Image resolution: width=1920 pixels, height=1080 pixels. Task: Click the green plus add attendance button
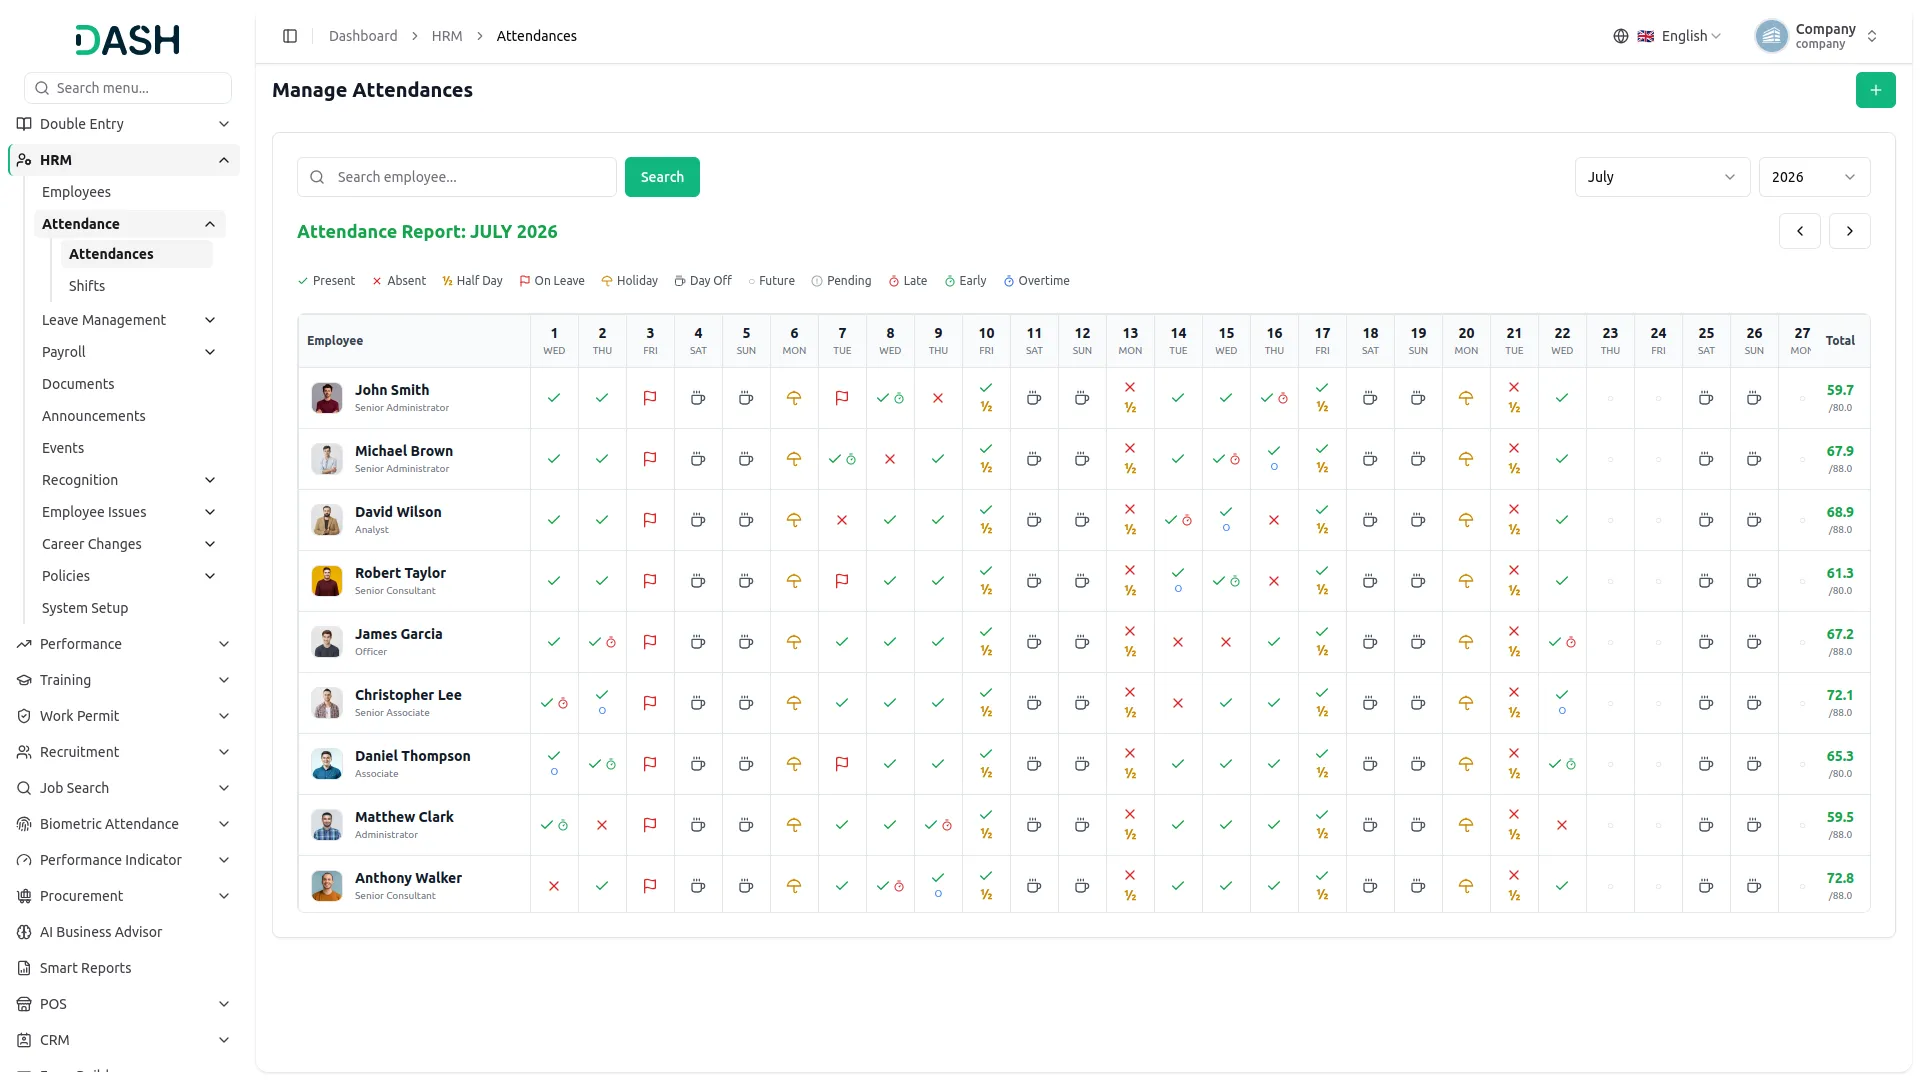[x=1875, y=90]
